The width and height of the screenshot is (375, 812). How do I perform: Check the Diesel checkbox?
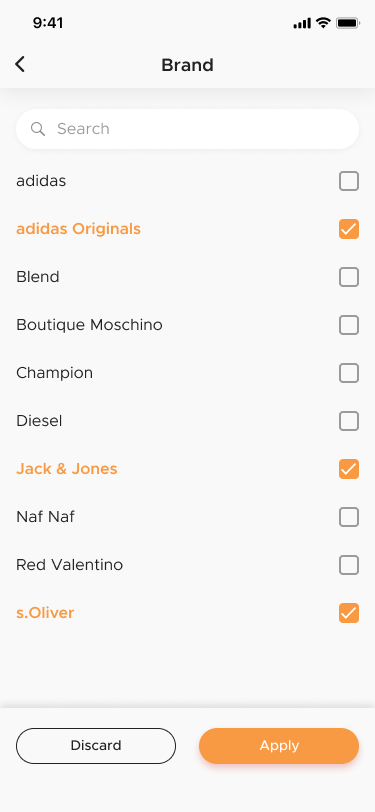(349, 421)
